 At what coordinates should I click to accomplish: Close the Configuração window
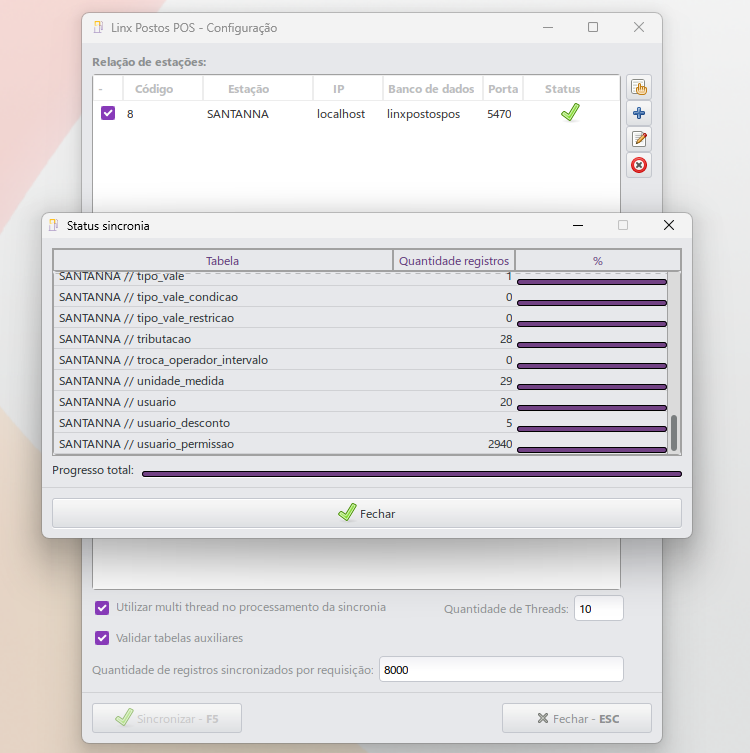(x=639, y=27)
